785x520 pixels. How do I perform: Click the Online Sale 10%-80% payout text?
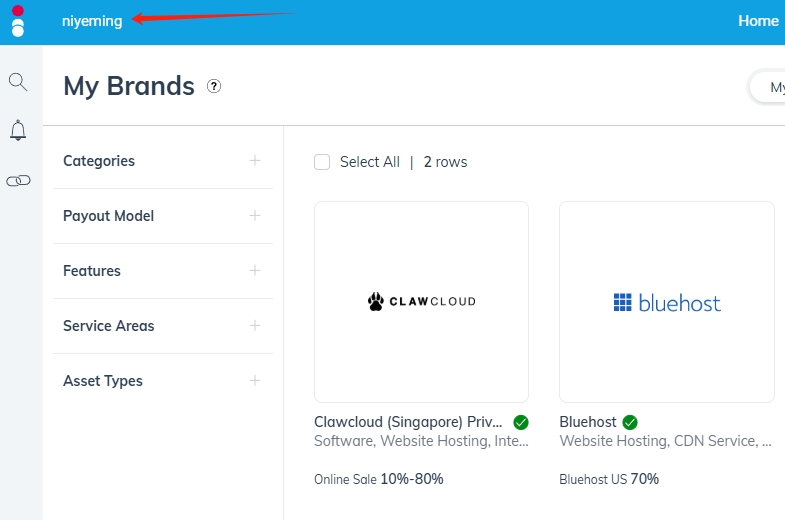pyautogui.click(x=378, y=479)
